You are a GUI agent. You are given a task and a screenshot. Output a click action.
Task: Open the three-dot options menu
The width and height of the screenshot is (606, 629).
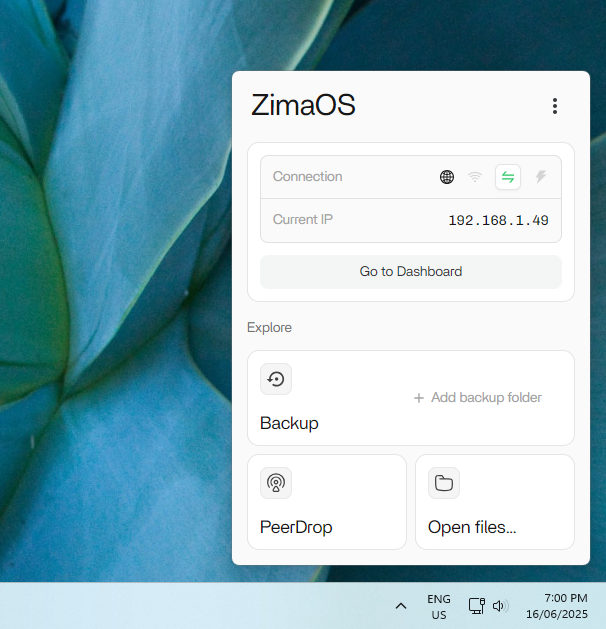tap(555, 106)
